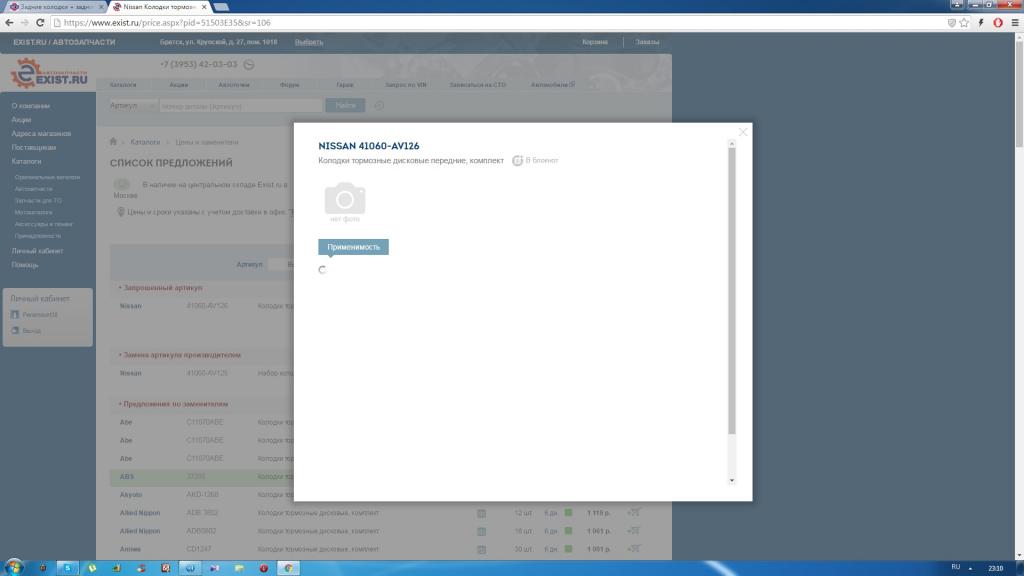Viewport: 1024px width, 576px height.
Task: Open the info icon in Amiwa row
Action: [x=481, y=550]
